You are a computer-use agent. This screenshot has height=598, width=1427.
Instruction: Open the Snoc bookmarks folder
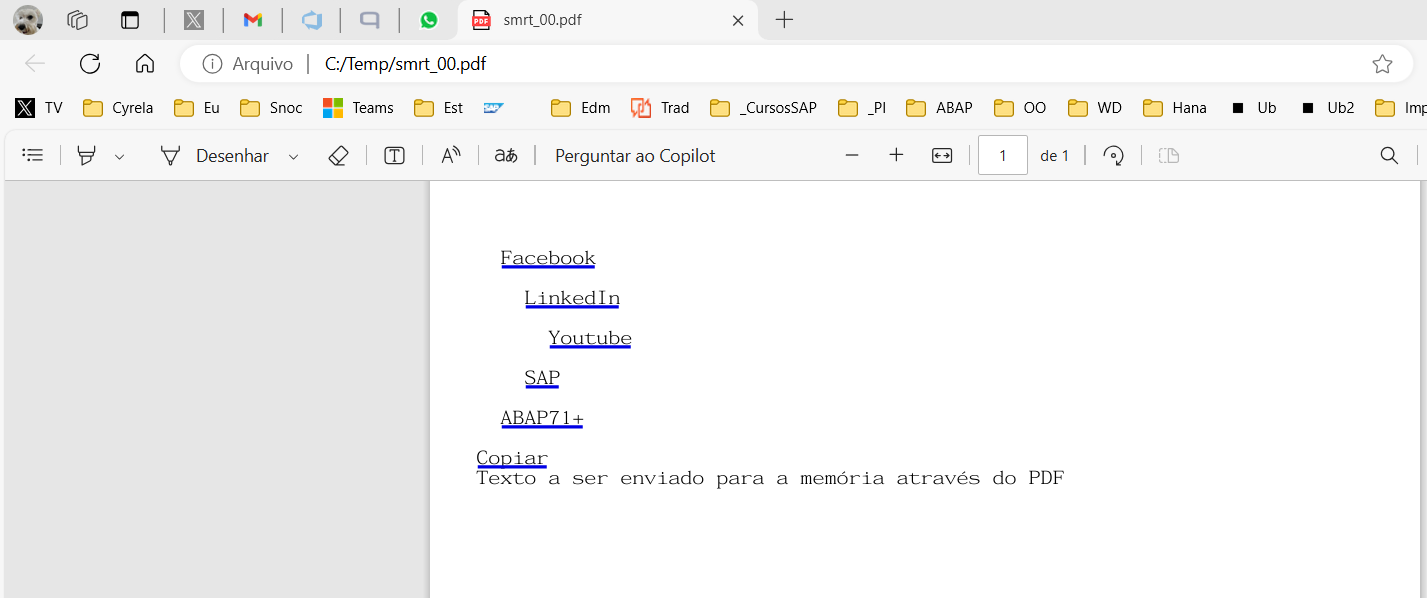pos(271,108)
